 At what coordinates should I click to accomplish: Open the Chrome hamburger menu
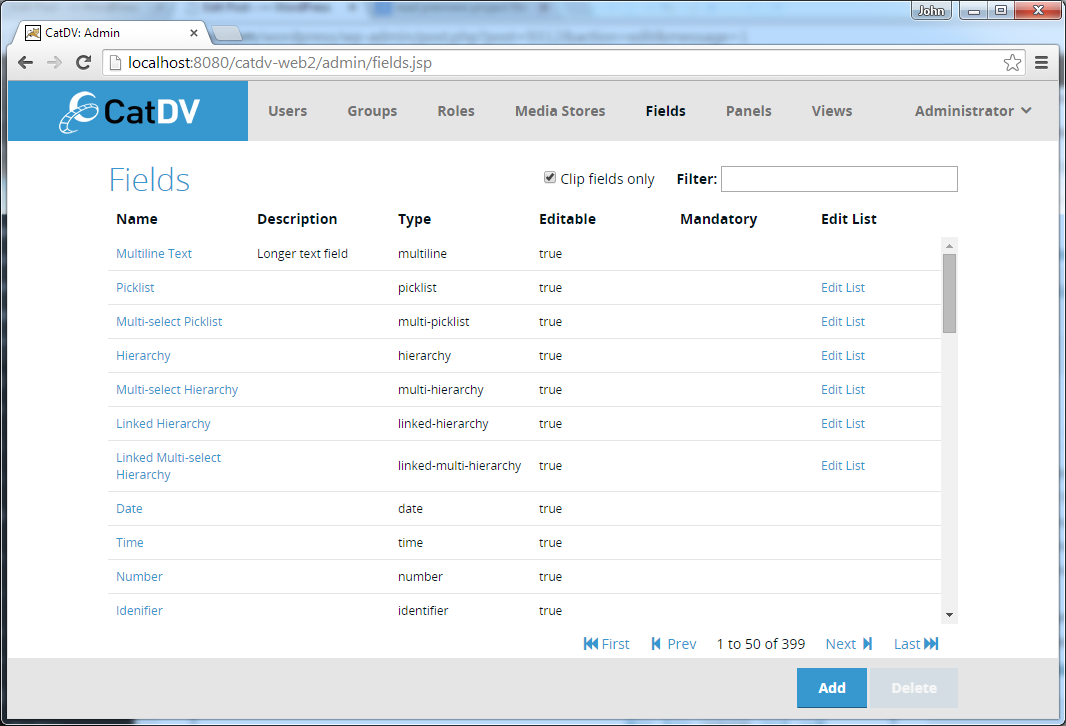(1041, 63)
